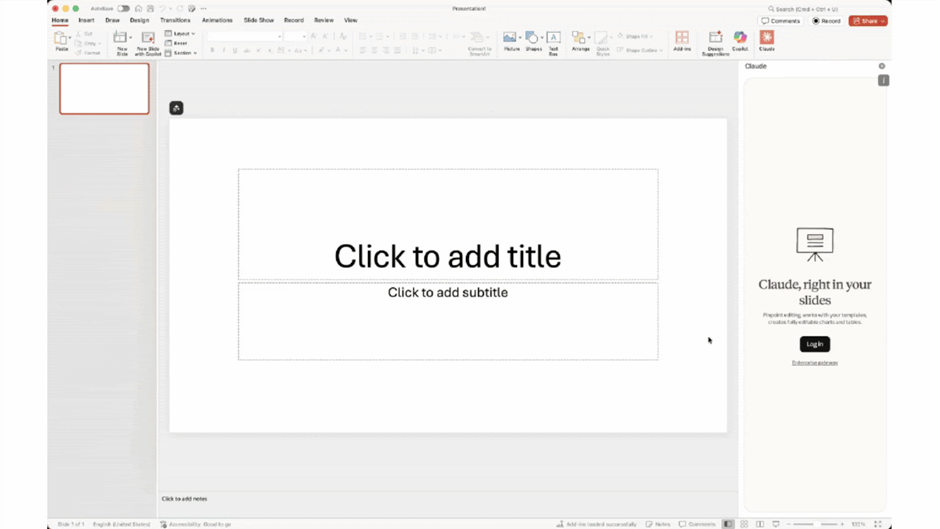
Task: Switch to the Slide Show tab
Action: 258,20
